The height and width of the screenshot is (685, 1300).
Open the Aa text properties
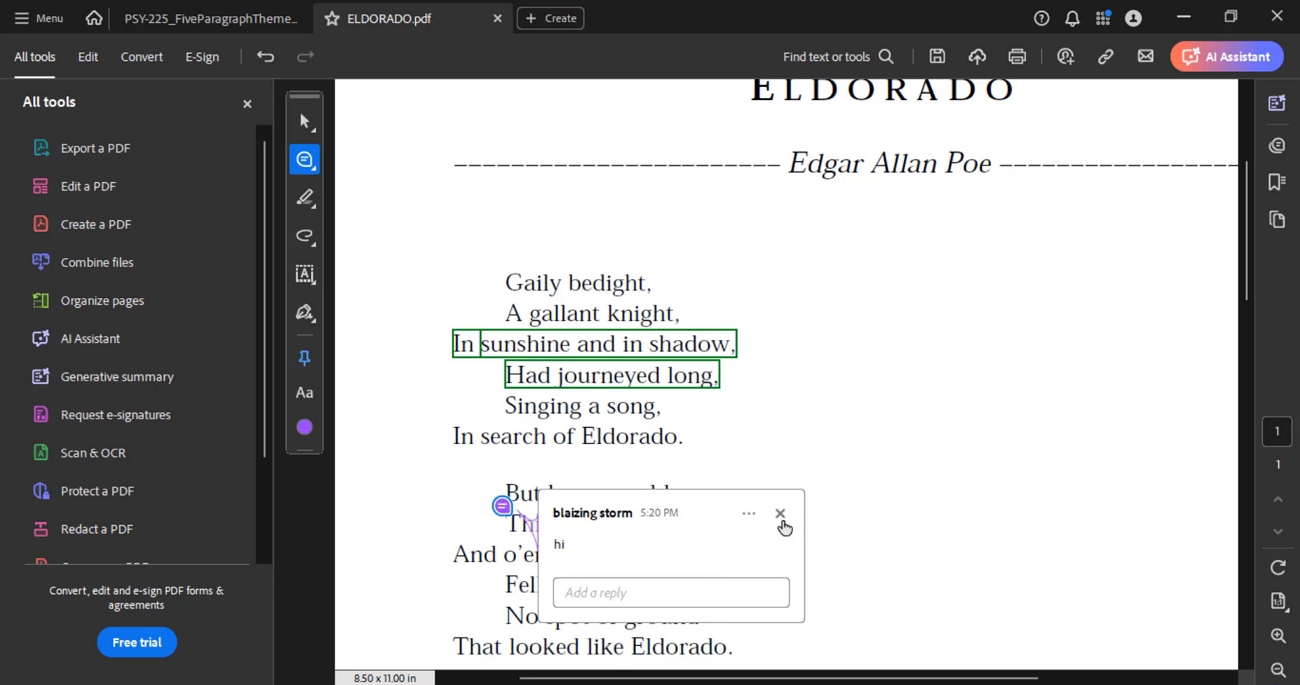[305, 393]
